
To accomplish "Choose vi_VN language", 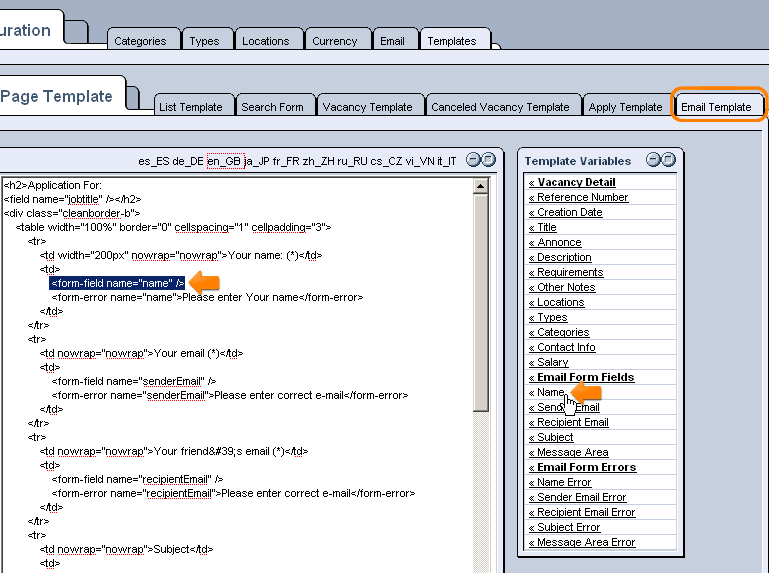I will 420,161.
